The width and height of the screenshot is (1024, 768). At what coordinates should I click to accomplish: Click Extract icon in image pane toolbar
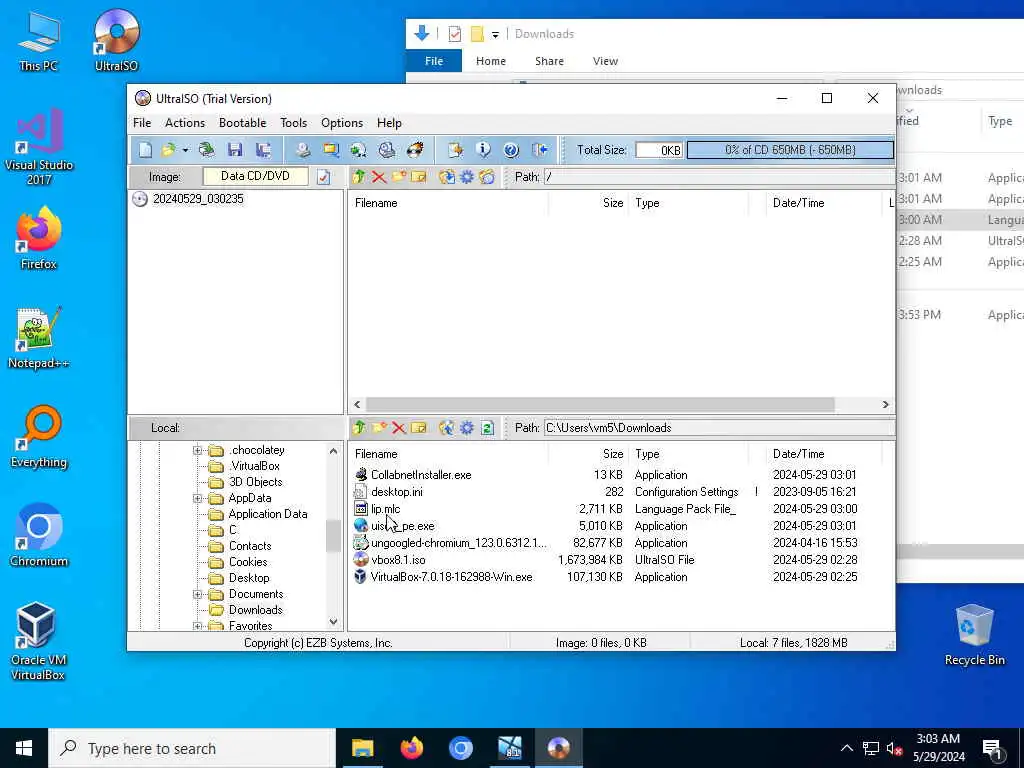click(447, 176)
